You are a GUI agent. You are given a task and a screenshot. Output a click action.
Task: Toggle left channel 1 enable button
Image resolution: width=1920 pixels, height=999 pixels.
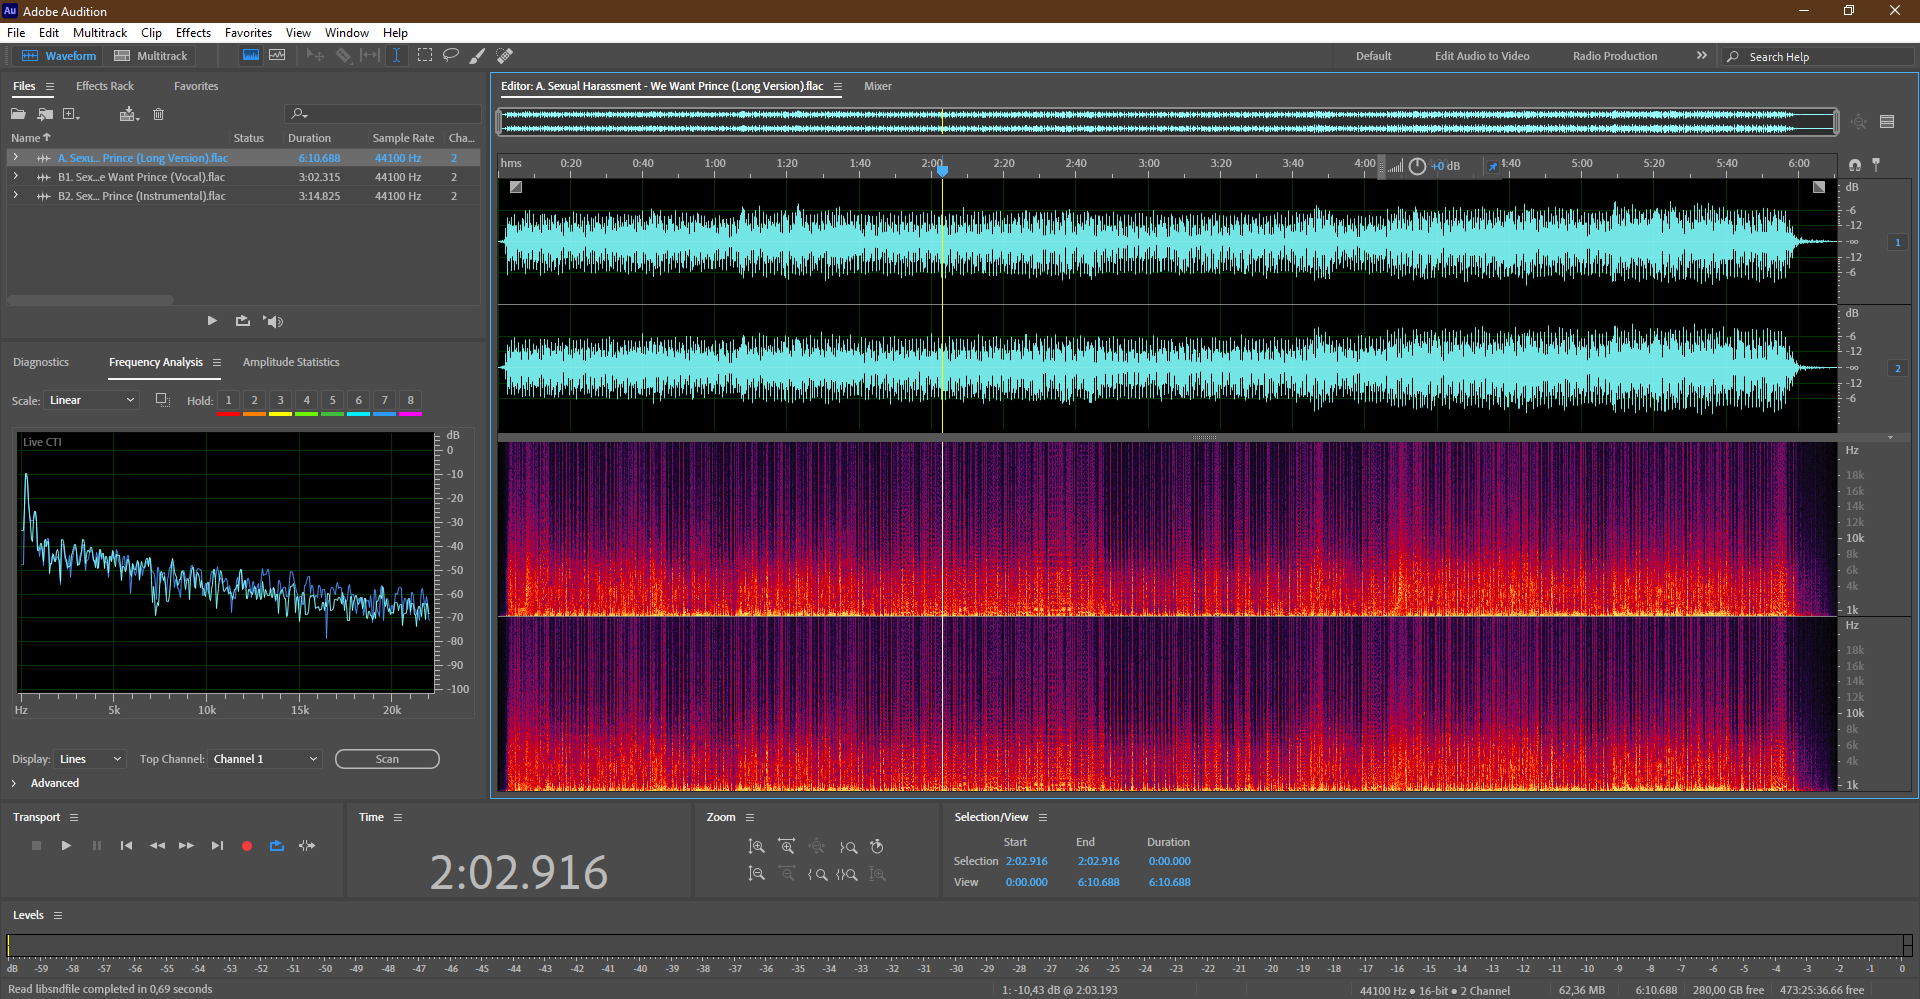coord(1898,242)
